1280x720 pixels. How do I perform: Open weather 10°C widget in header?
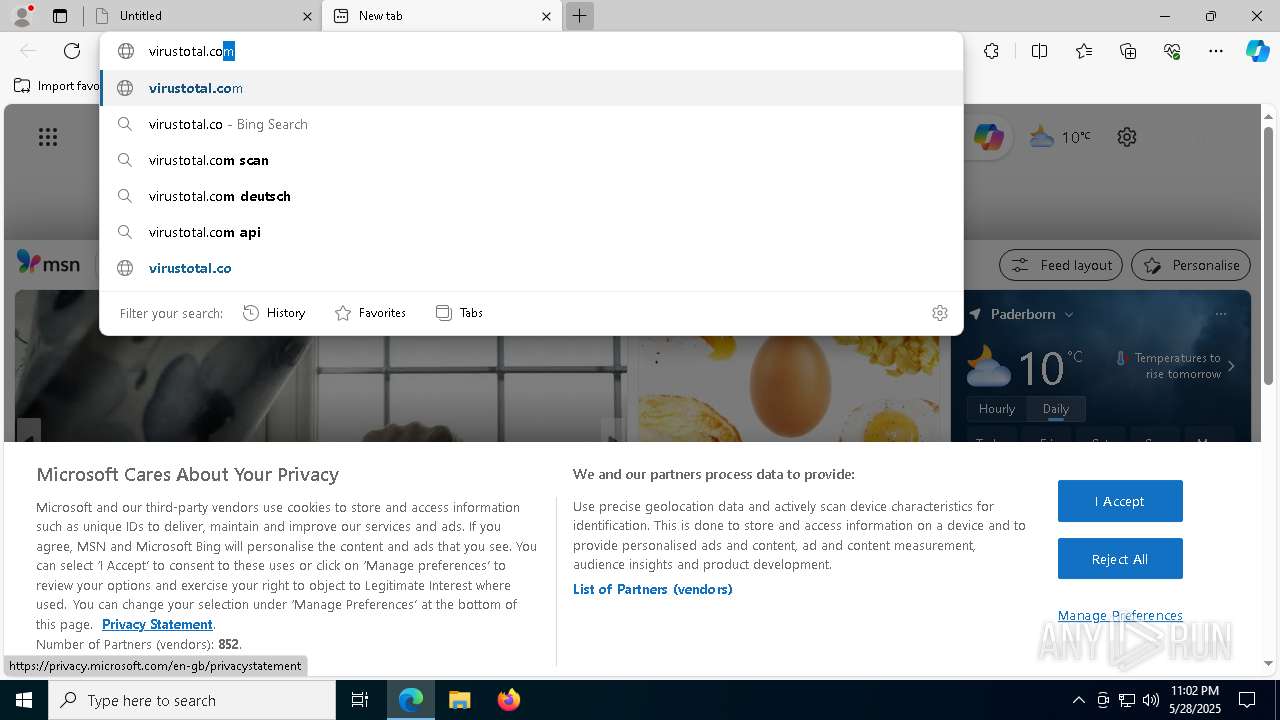pos(1060,137)
